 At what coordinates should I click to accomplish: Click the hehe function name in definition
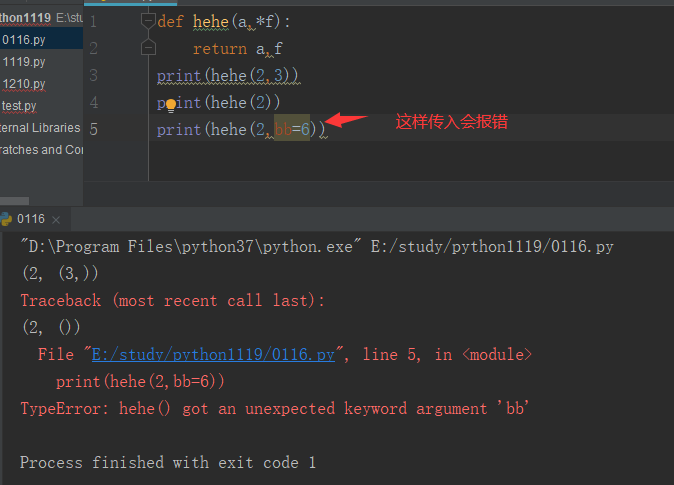click(x=211, y=21)
